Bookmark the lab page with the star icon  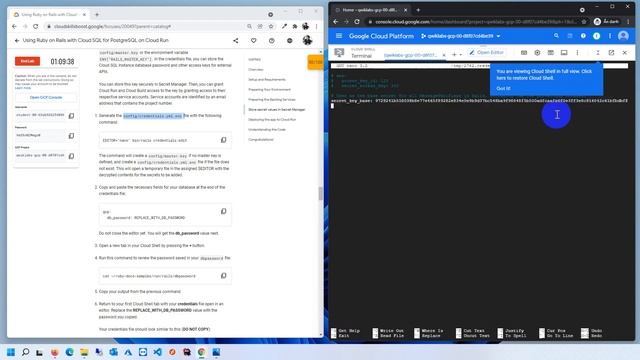(x=271, y=26)
